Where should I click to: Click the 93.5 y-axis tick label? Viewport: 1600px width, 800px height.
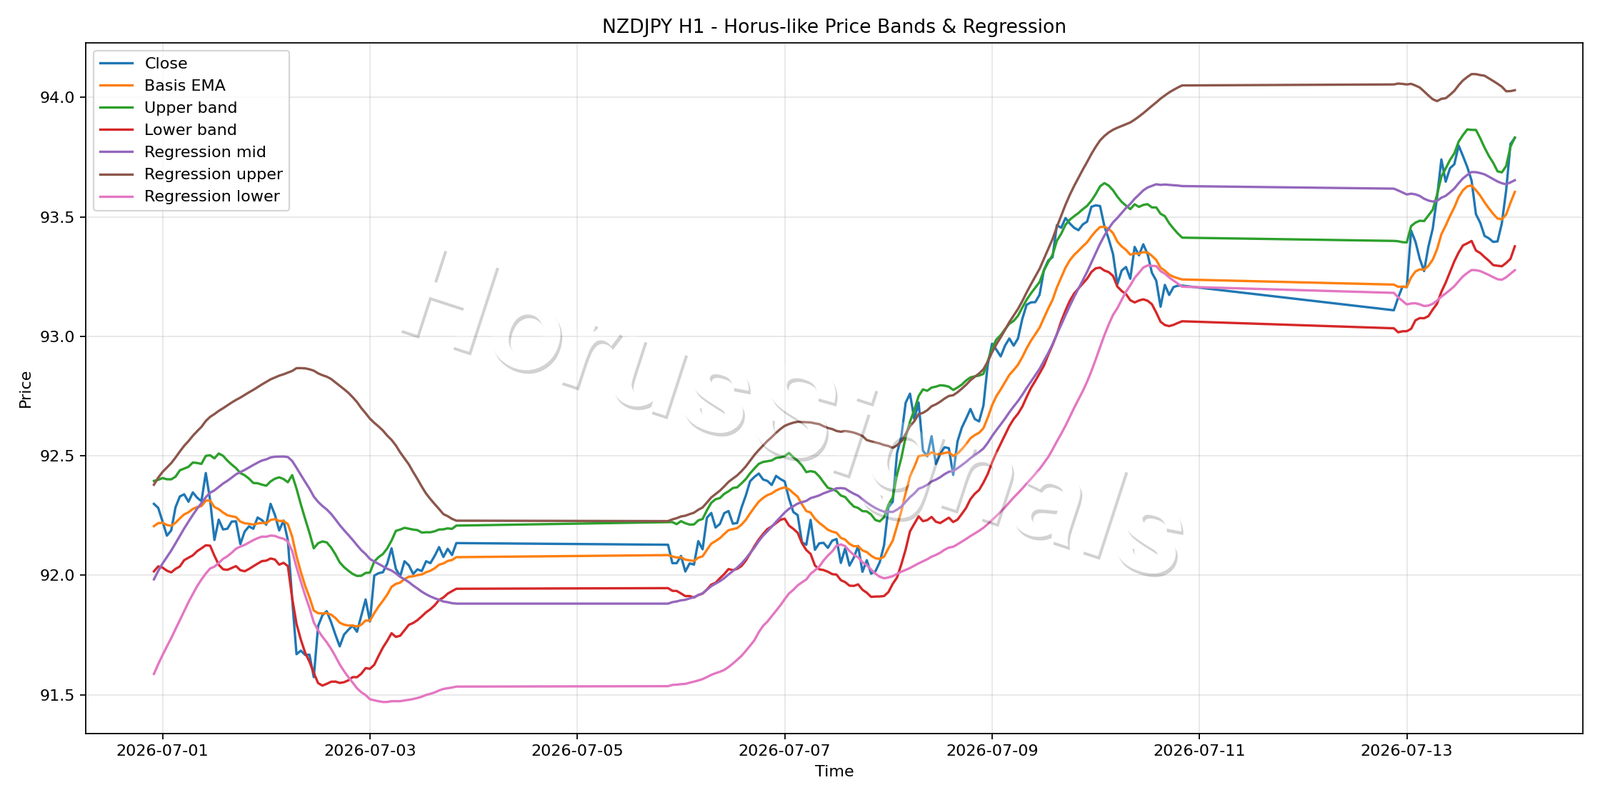[58, 217]
